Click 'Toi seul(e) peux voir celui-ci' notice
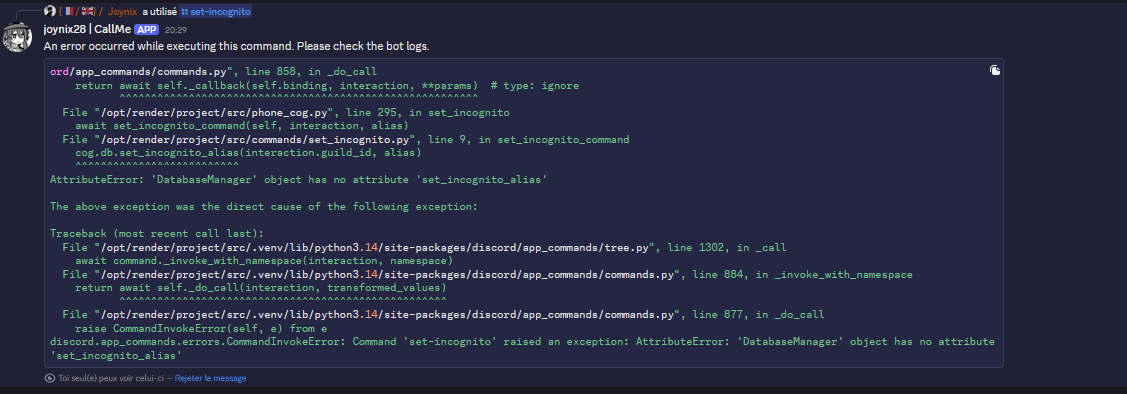Image resolution: width=1127 pixels, height=394 pixels. (111, 377)
